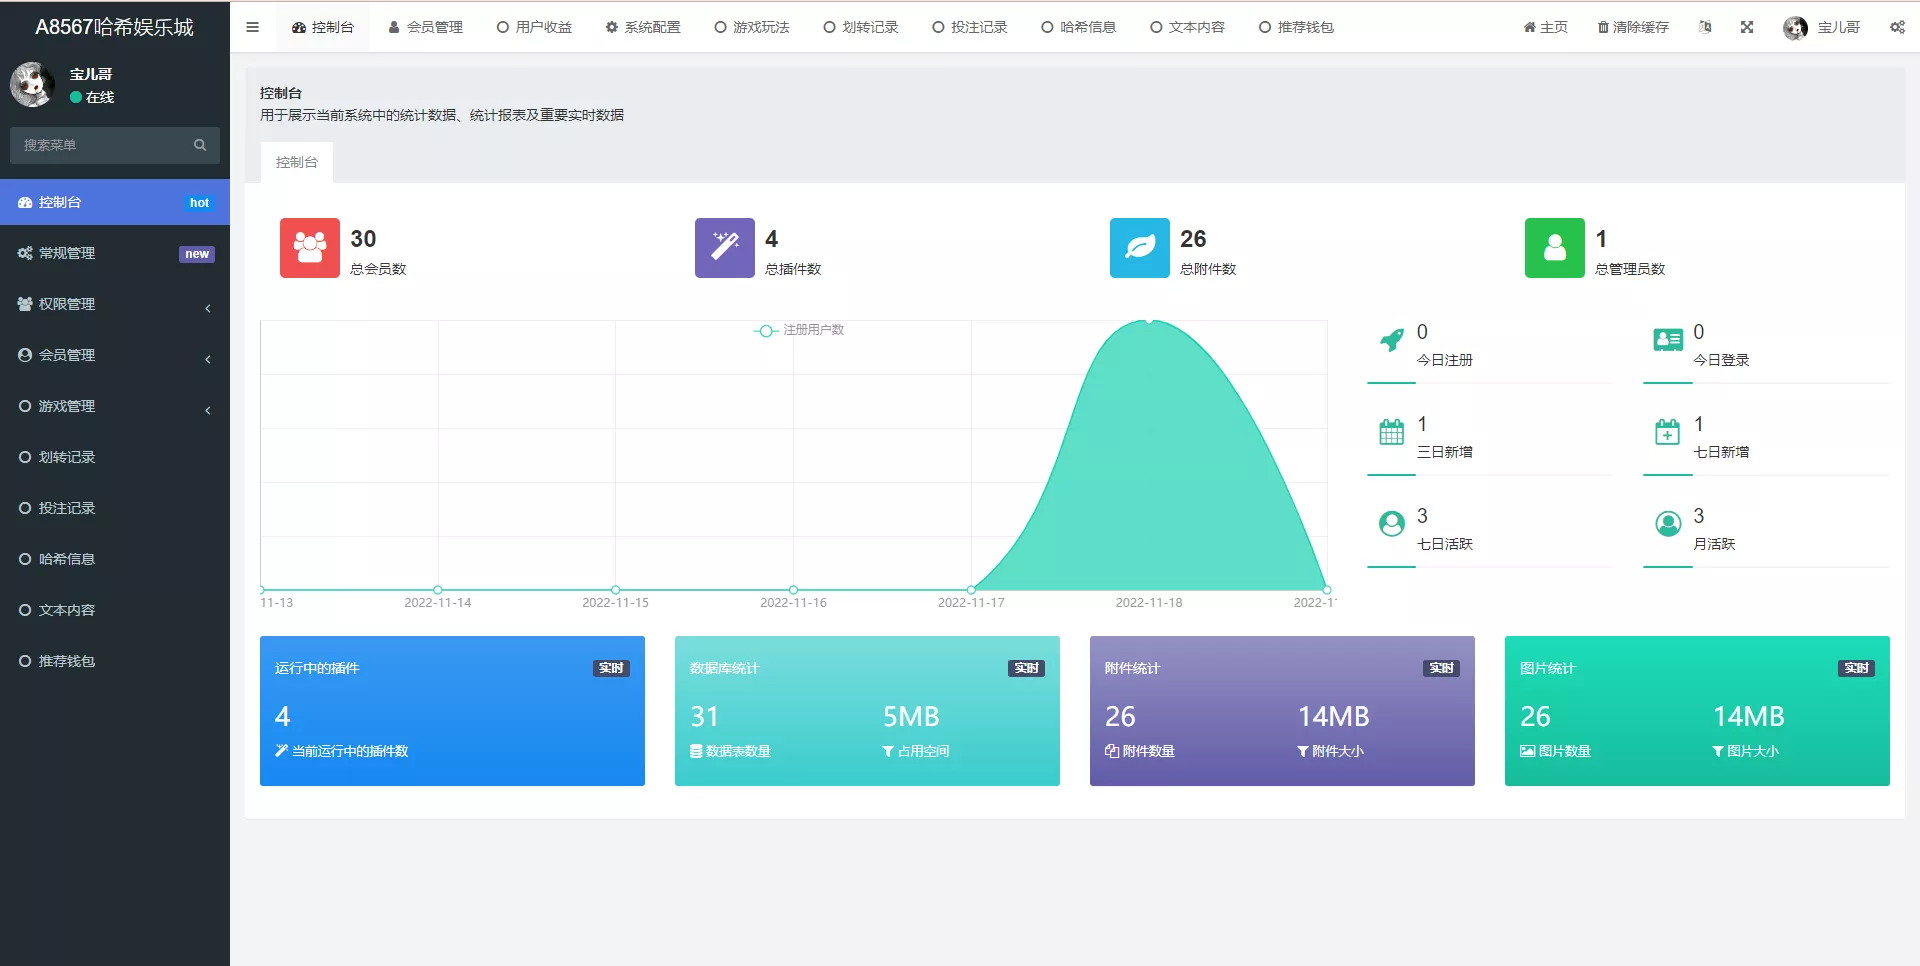Open 主页 link in top right

click(1545, 27)
